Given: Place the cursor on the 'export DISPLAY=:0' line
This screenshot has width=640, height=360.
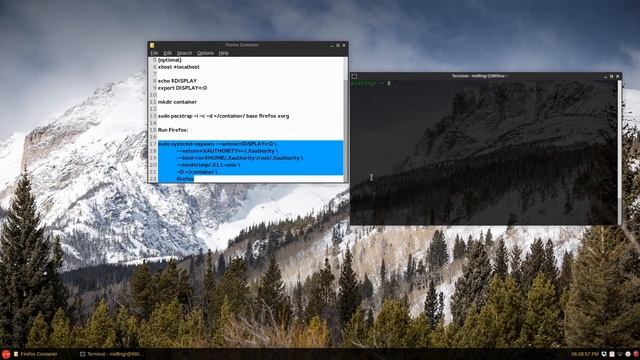Looking at the screenshot, I should pos(182,88).
